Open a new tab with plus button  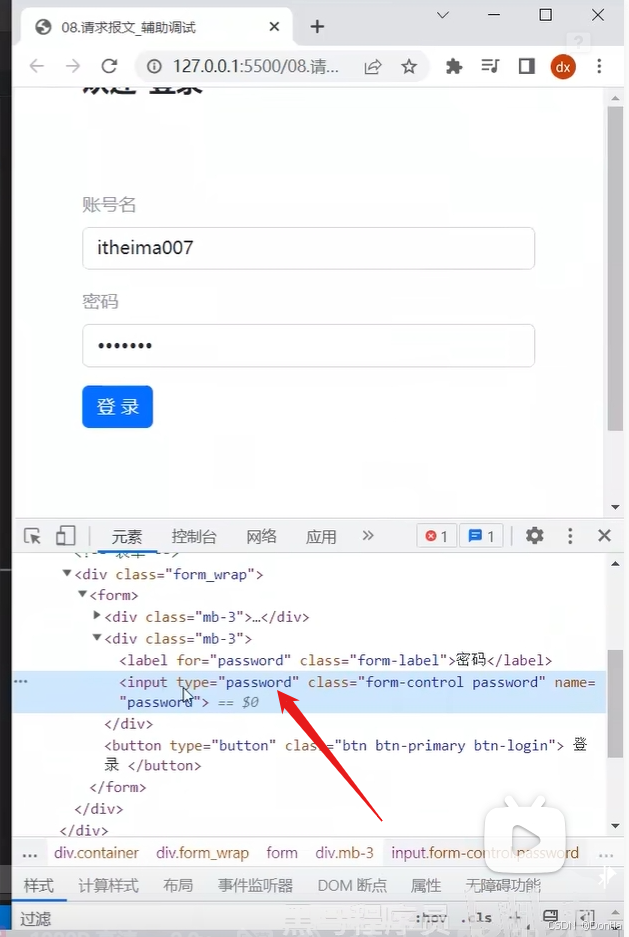pyautogui.click(x=317, y=26)
